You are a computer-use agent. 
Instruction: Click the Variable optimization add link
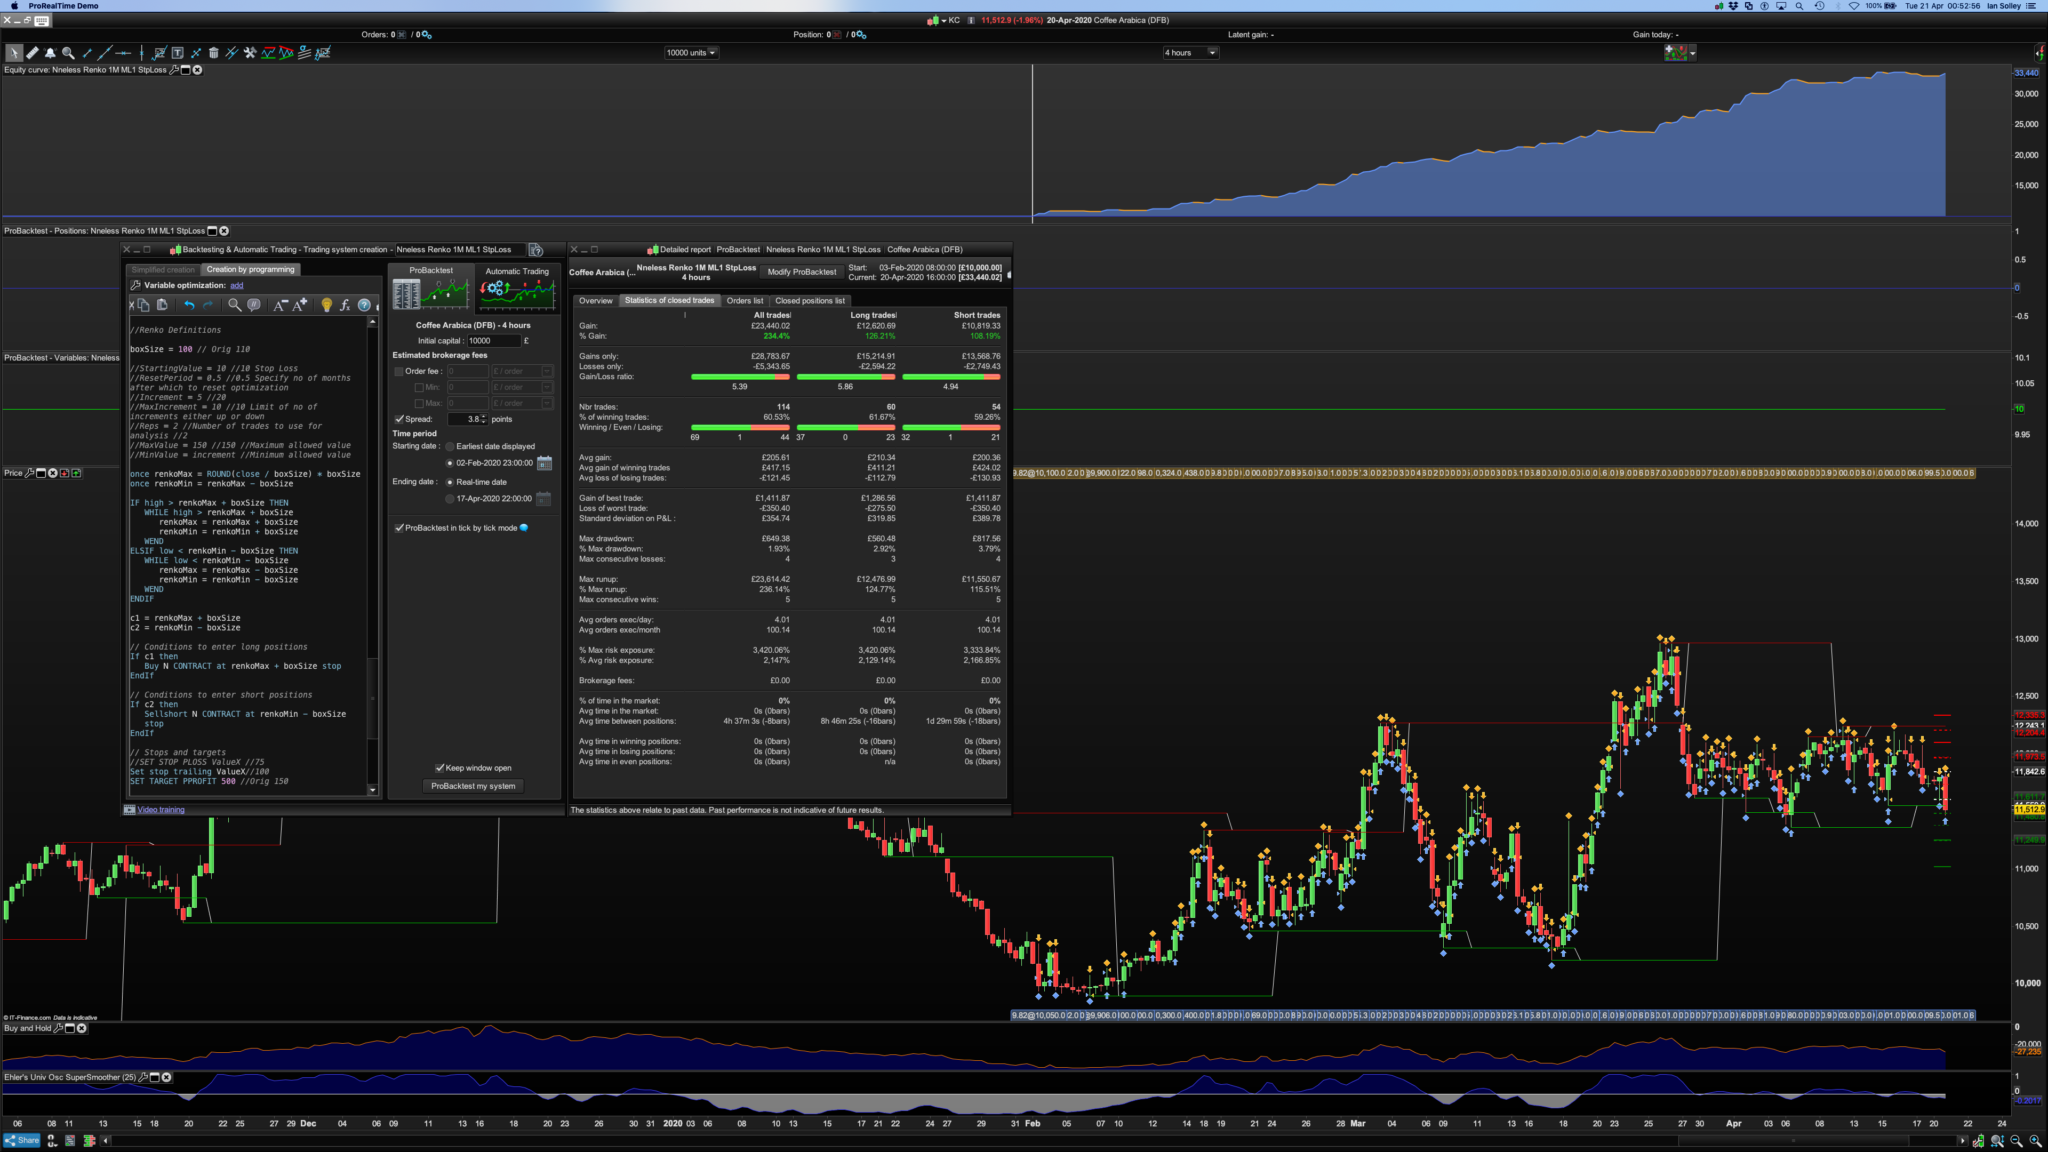(x=237, y=285)
